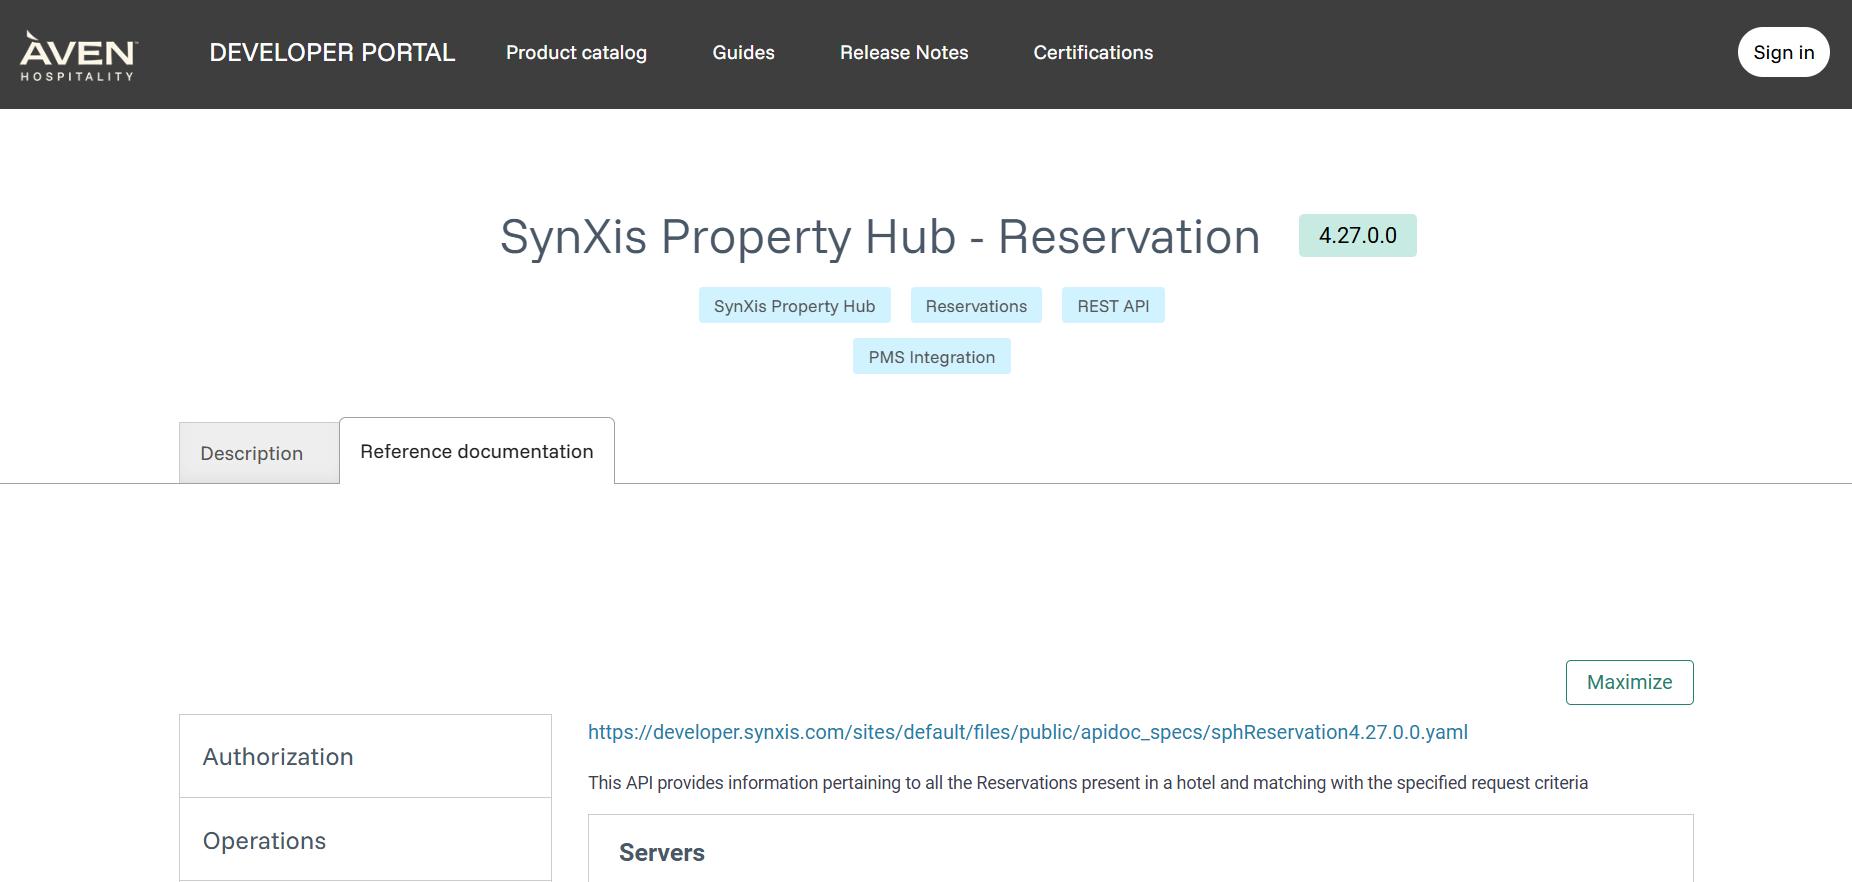Click the Servers section heading
The height and width of the screenshot is (882, 1852).
point(661,853)
